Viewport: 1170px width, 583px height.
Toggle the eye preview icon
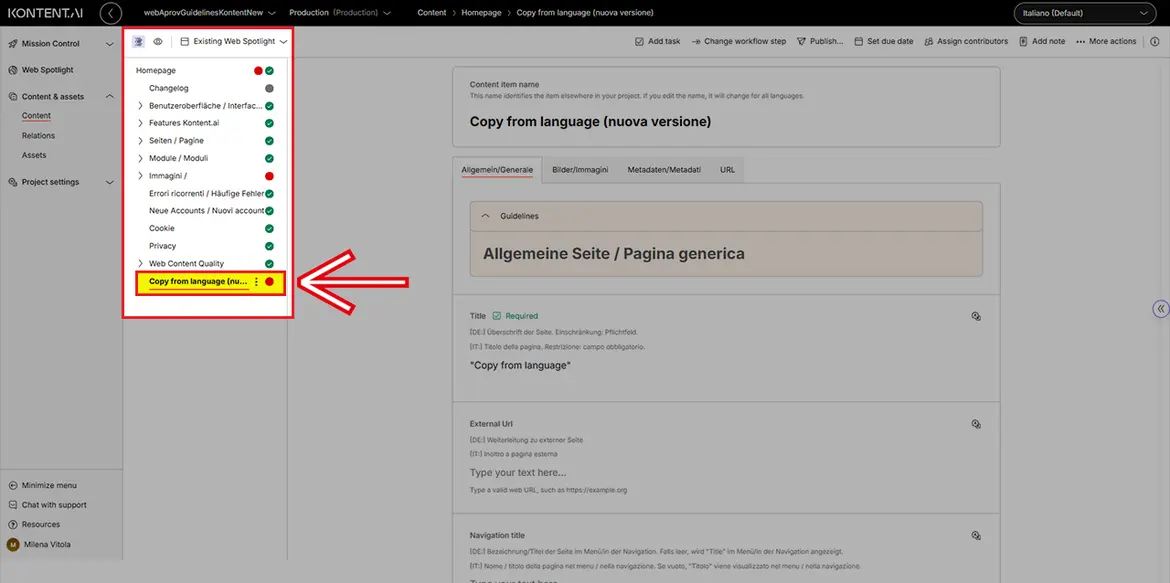pyautogui.click(x=157, y=42)
